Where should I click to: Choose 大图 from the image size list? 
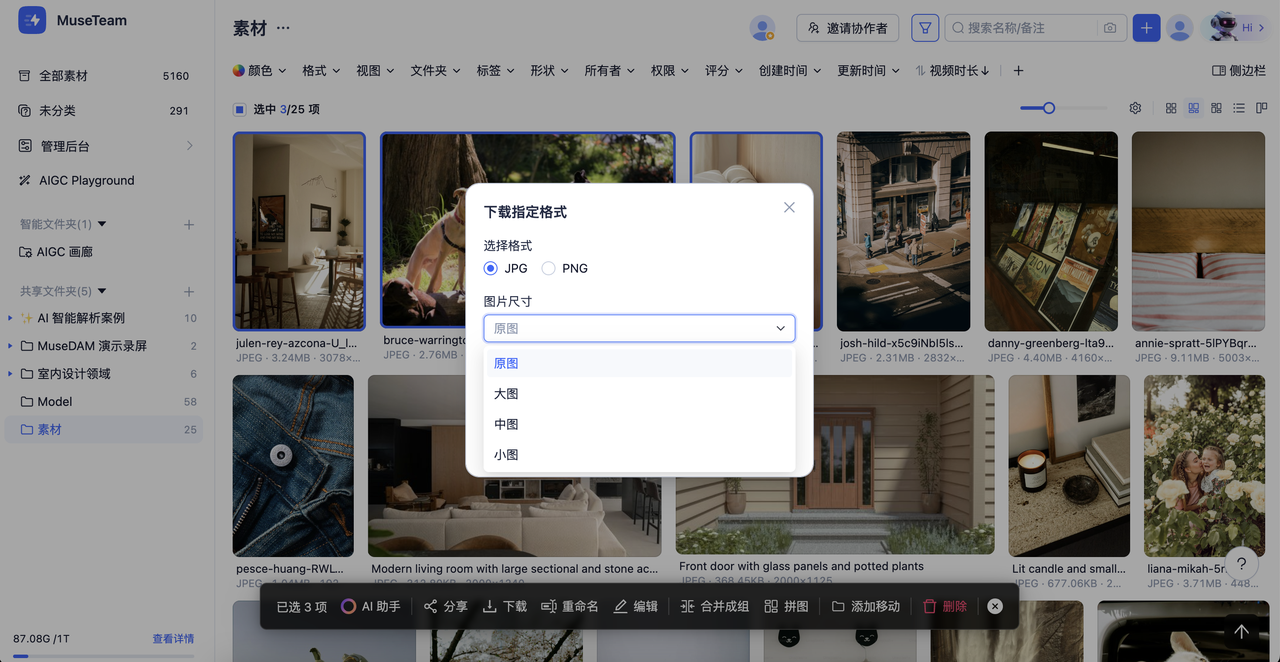(x=506, y=393)
